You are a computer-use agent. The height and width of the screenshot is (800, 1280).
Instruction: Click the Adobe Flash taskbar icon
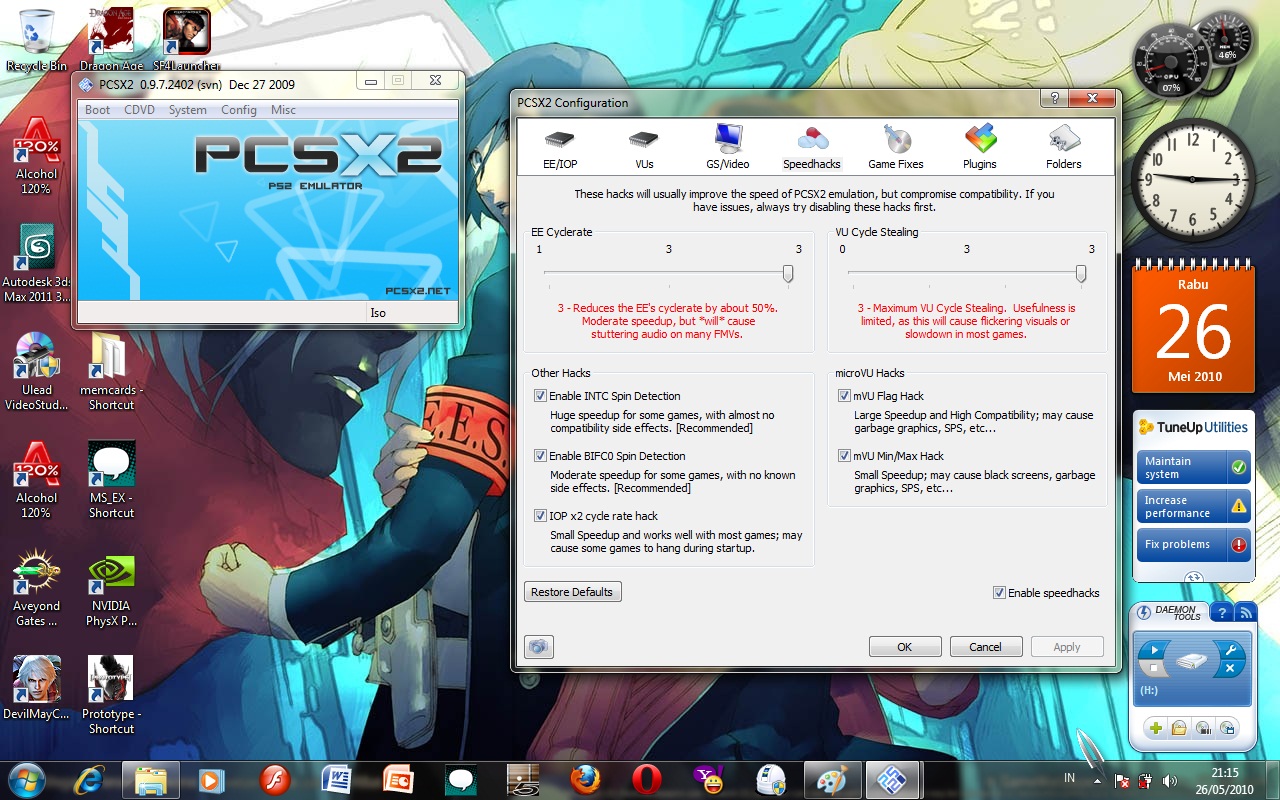tap(275, 779)
